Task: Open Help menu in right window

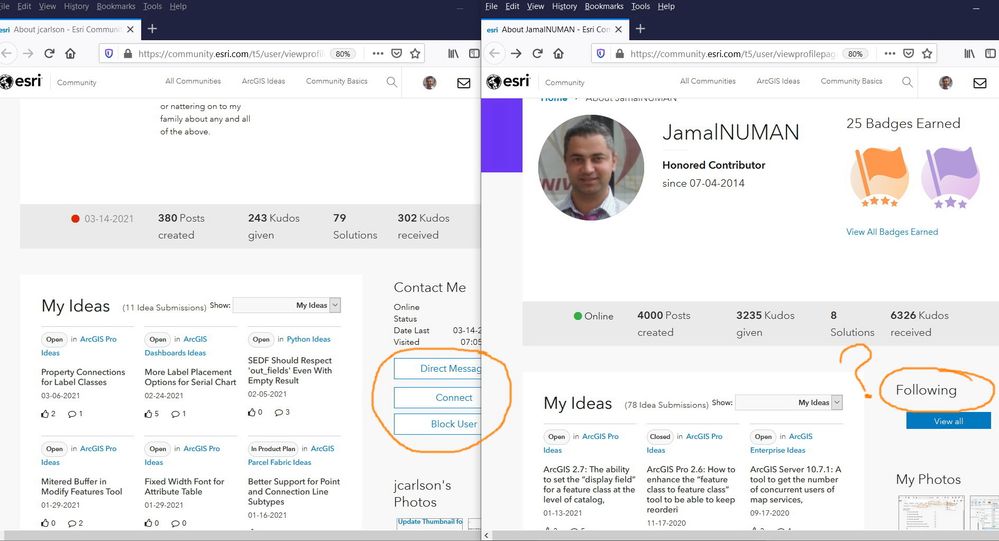Action: [666, 6]
